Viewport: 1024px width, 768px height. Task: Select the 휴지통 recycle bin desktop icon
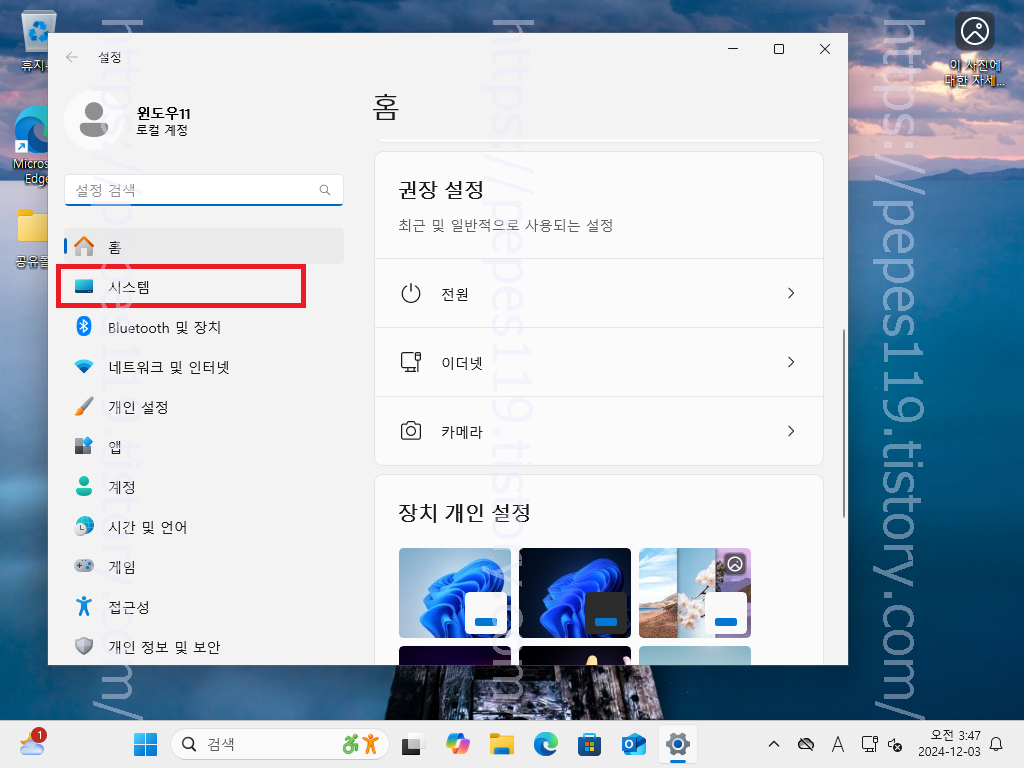click(x=36, y=40)
